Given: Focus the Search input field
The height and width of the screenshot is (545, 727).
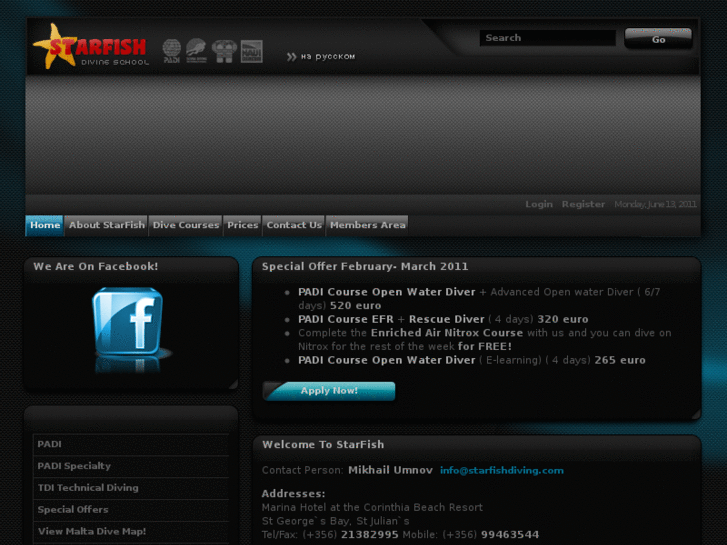Looking at the screenshot, I should [x=548, y=38].
